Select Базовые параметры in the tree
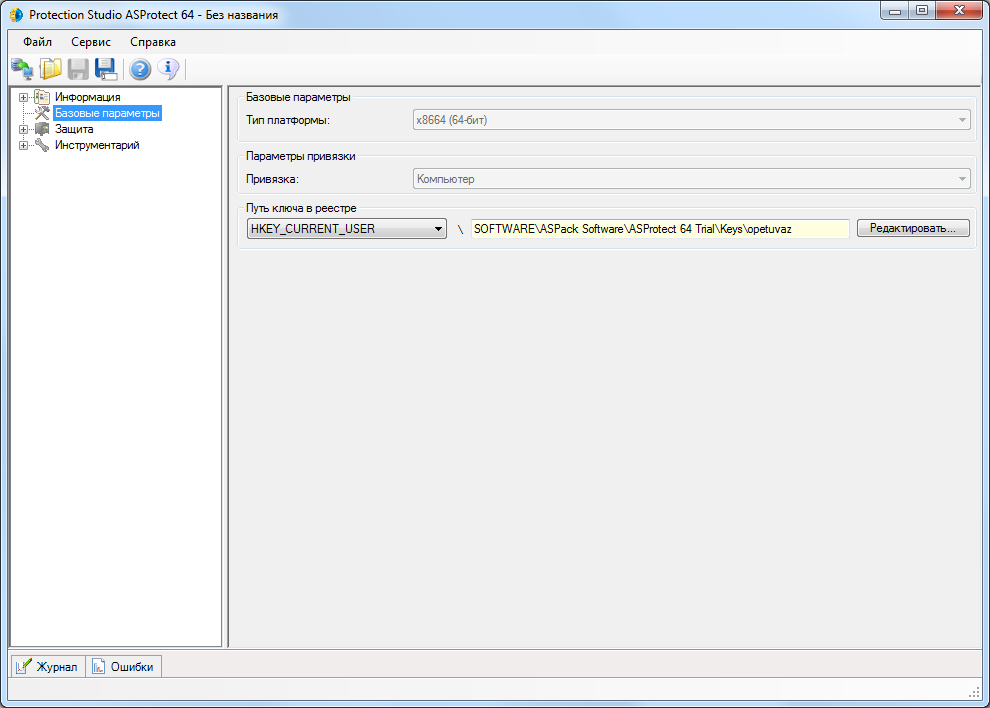Image resolution: width=990 pixels, height=708 pixels. (107, 113)
